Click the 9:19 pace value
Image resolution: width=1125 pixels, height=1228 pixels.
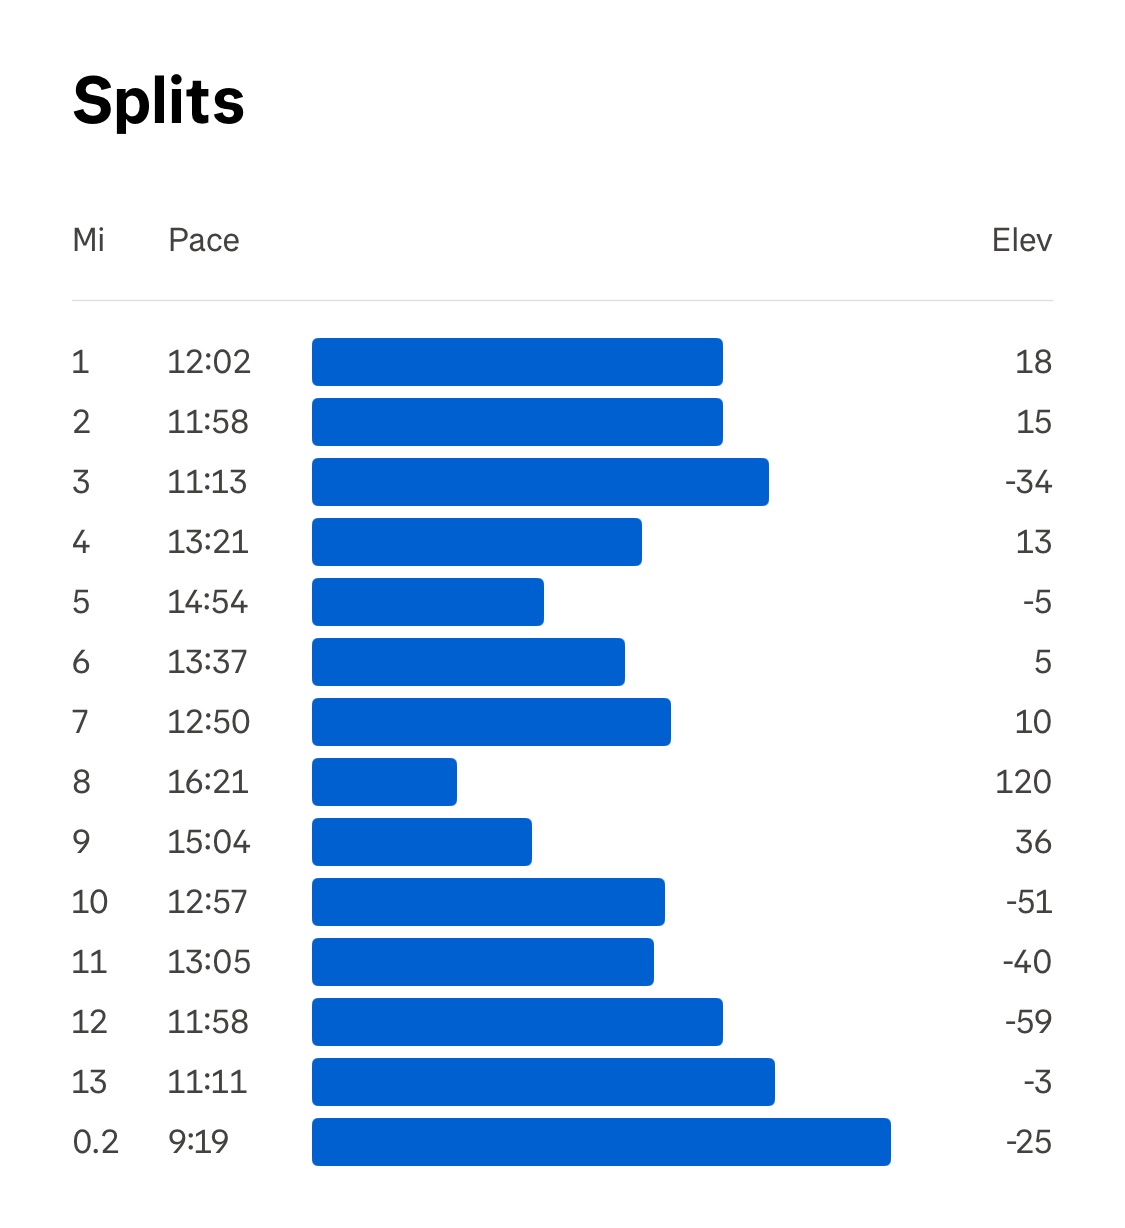[x=198, y=1142]
